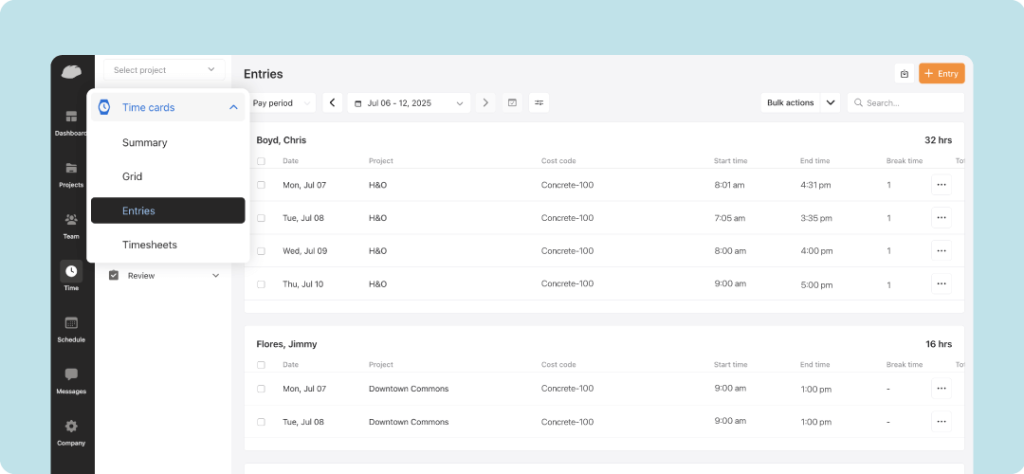This screenshot has height=474, width=1024.
Task: Select Summary in Time cards menu
Action: pyautogui.click(x=145, y=143)
